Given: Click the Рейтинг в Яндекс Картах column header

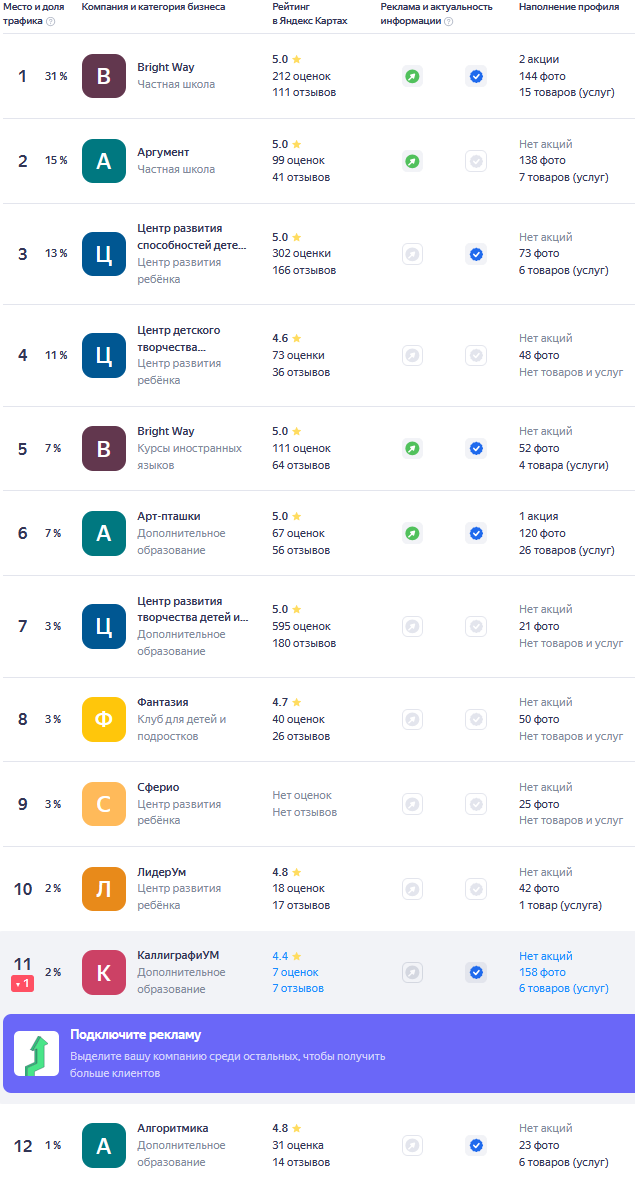Looking at the screenshot, I should 310,14.
